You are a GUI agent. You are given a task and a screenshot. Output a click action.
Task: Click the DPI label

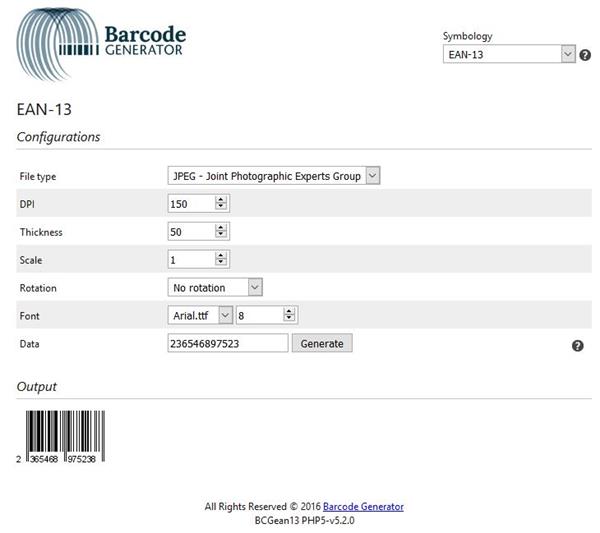point(27,204)
